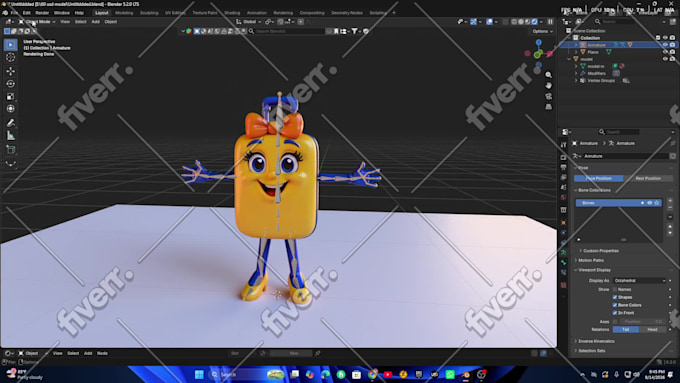This screenshot has height=383, width=680.
Task: Select the Cursor tool
Action: click(x=11, y=57)
